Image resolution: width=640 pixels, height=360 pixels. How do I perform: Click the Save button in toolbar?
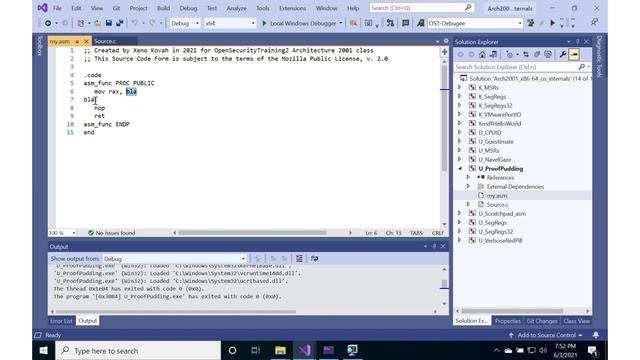pos(109,23)
